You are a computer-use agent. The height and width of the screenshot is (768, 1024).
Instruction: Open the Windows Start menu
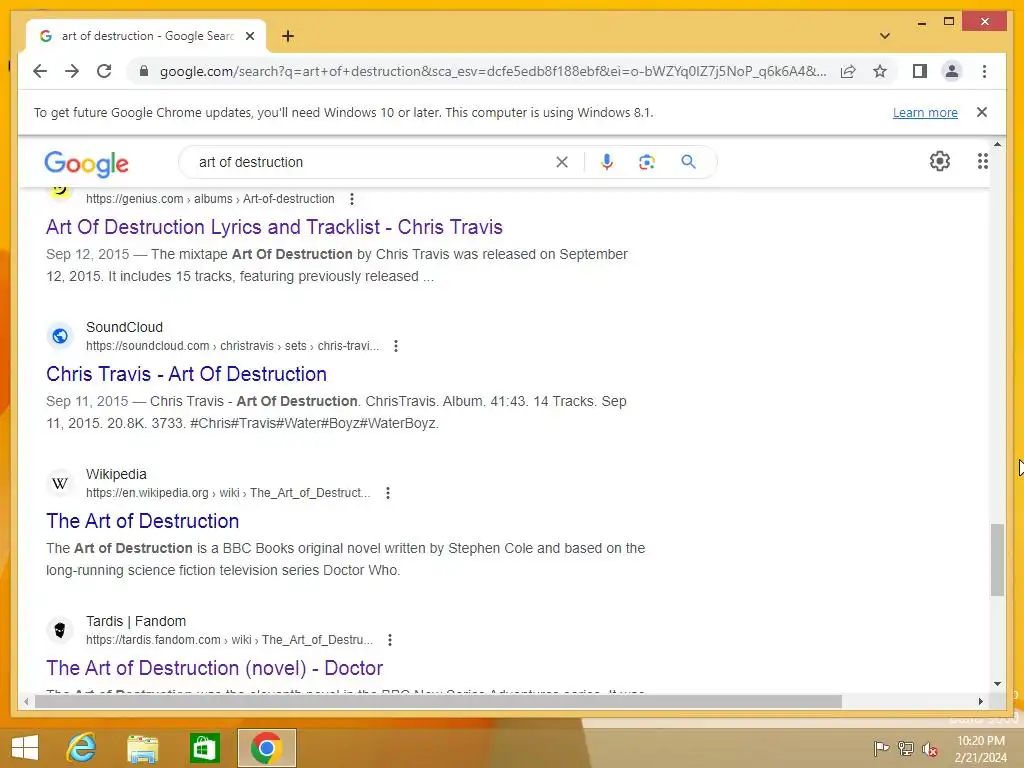point(25,748)
